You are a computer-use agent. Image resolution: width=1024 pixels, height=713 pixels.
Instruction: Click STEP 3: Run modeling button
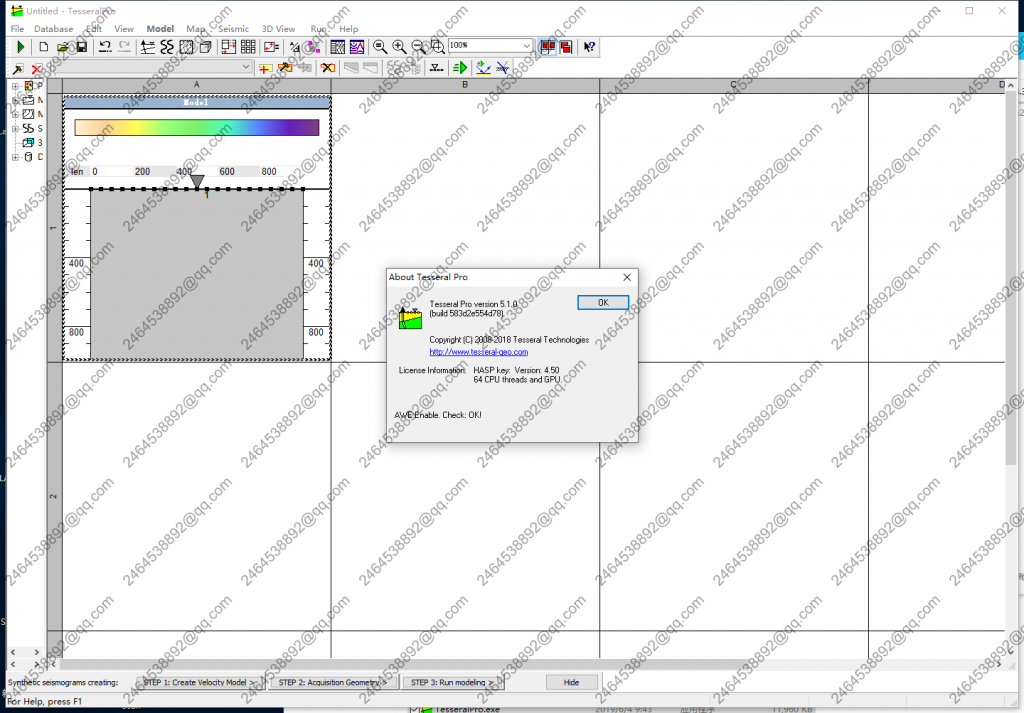(452, 682)
